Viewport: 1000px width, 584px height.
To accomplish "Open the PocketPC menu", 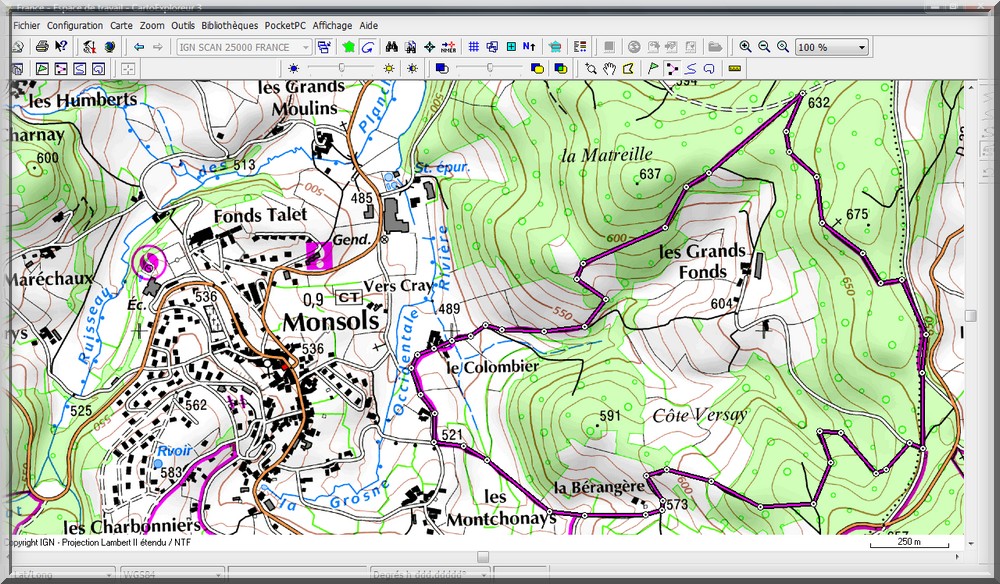I will point(285,26).
